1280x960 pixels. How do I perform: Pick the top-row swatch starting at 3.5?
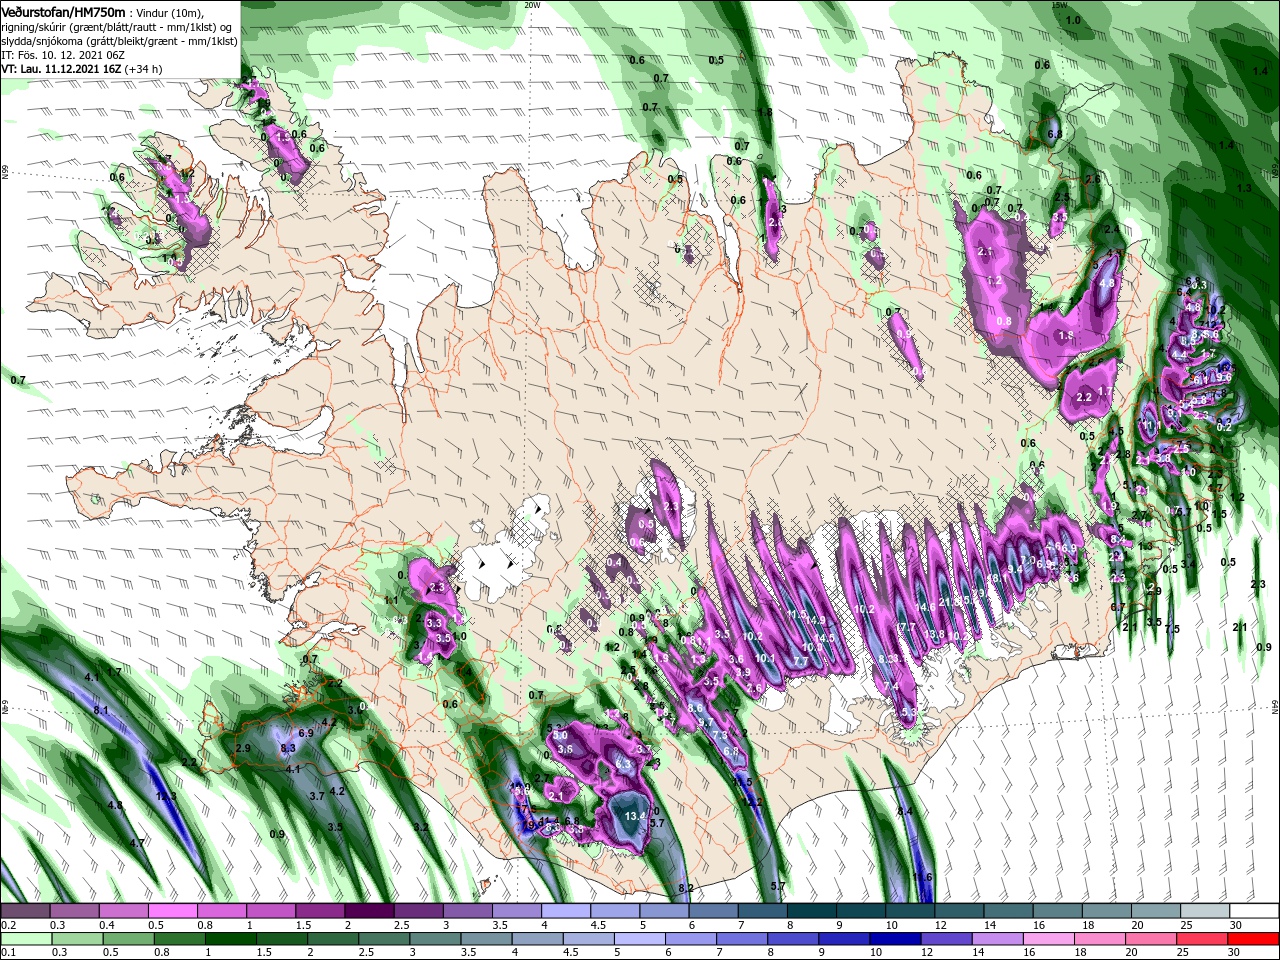point(516,911)
